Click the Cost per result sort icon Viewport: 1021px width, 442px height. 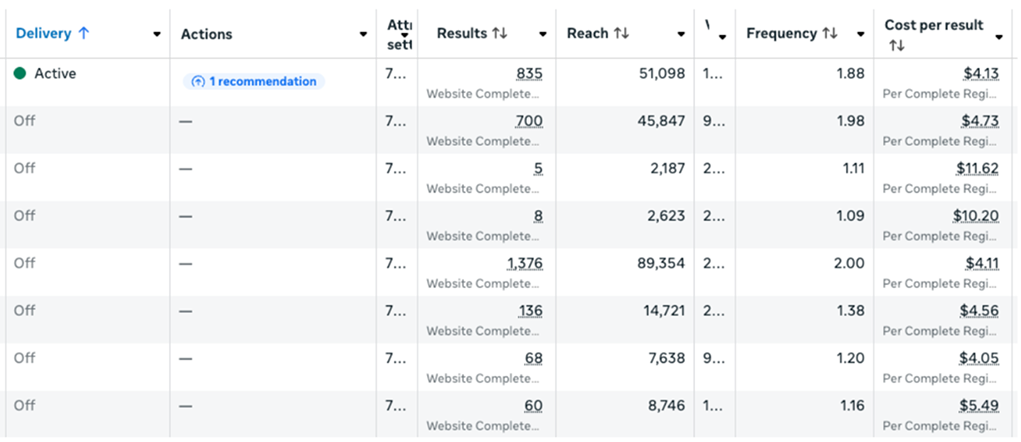tap(896, 46)
